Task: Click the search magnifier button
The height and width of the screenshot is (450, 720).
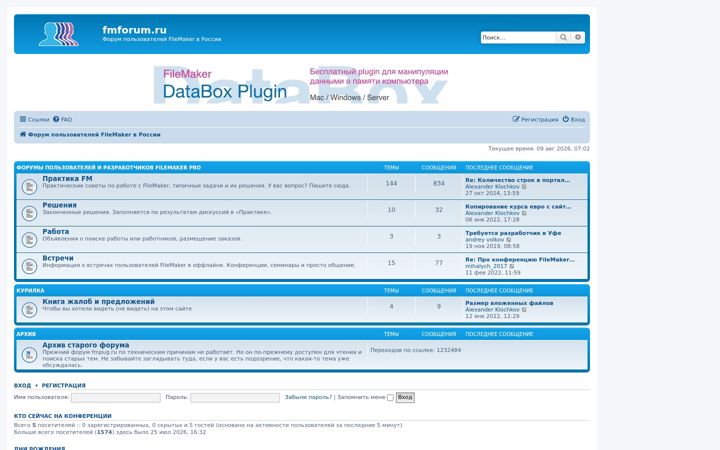Action: pyautogui.click(x=563, y=37)
